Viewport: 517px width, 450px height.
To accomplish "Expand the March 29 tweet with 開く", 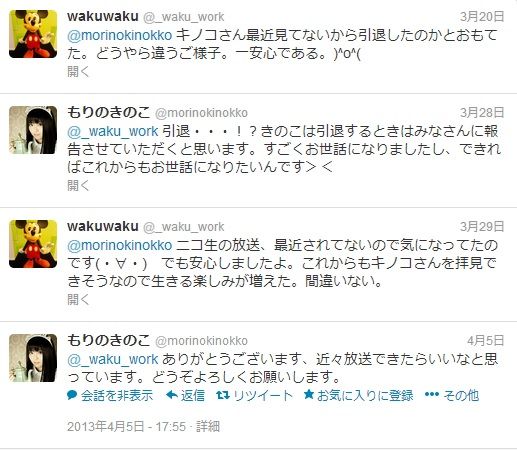I will pyautogui.click(x=78, y=299).
